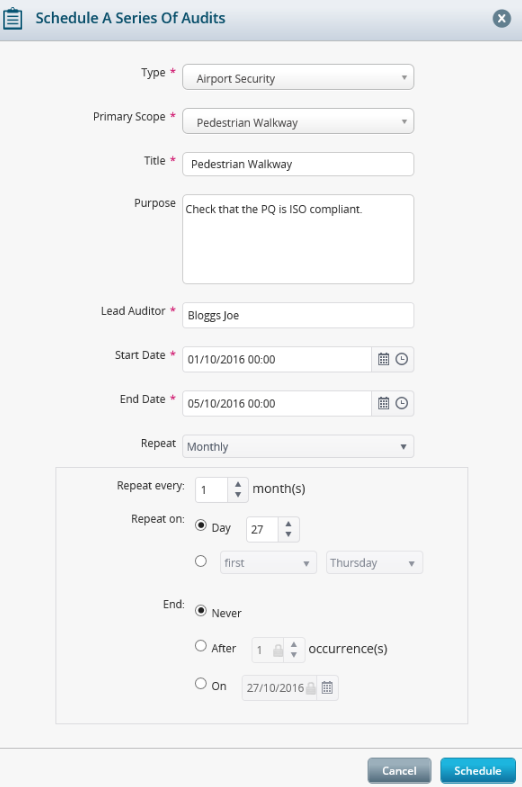
Task: Select the Day radio button
Action: tap(201, 526)
